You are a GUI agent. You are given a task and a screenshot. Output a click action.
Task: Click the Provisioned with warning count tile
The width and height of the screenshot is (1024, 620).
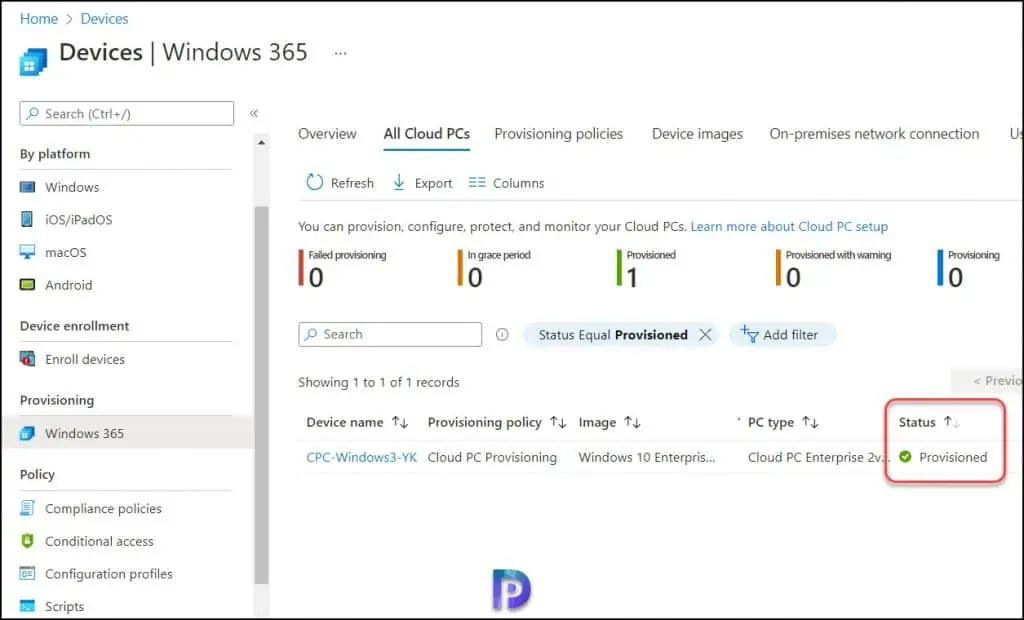pos(833,269)
